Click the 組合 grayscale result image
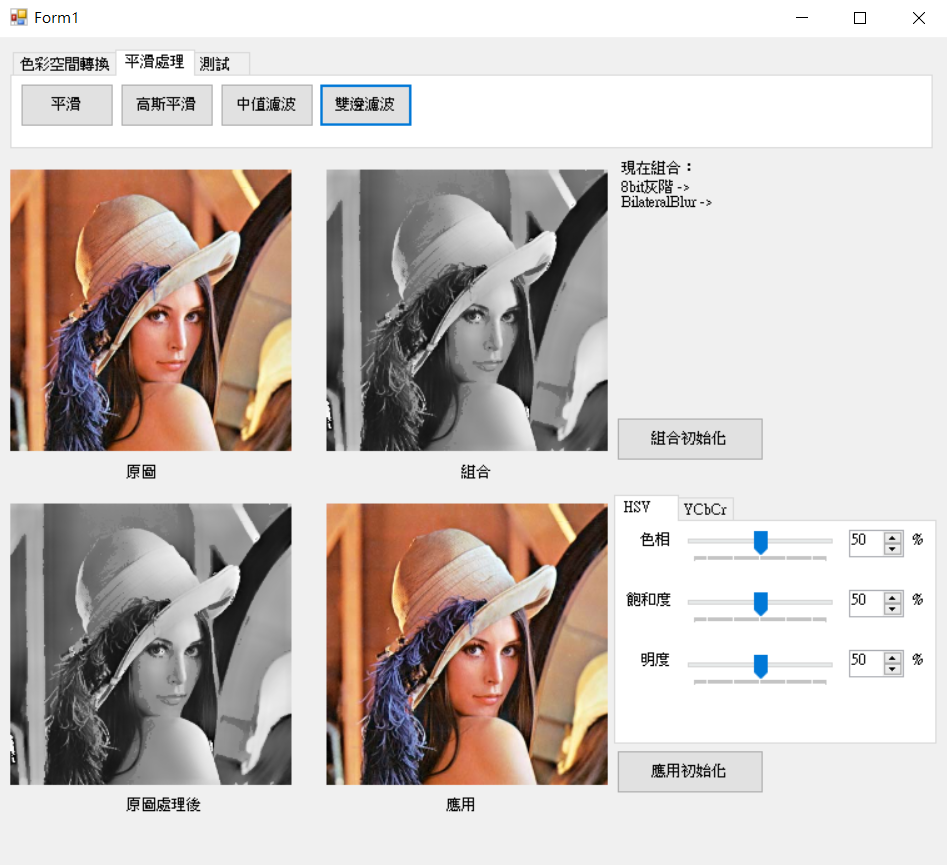The height and width of the screenshot is (865, 947). [467, 310]
